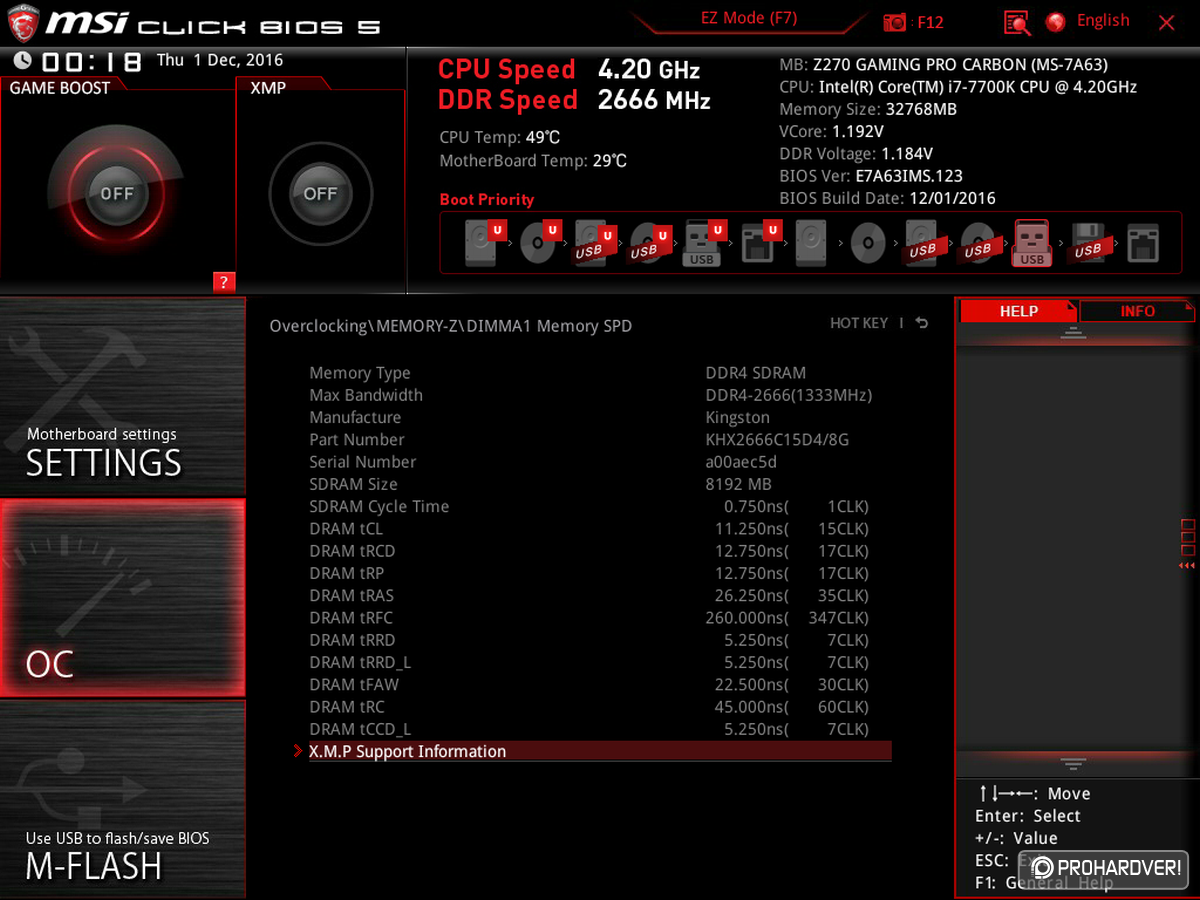
Task: Click the BIOS Ver E7A63IMS.123 entry
Action: pos(871,176)
